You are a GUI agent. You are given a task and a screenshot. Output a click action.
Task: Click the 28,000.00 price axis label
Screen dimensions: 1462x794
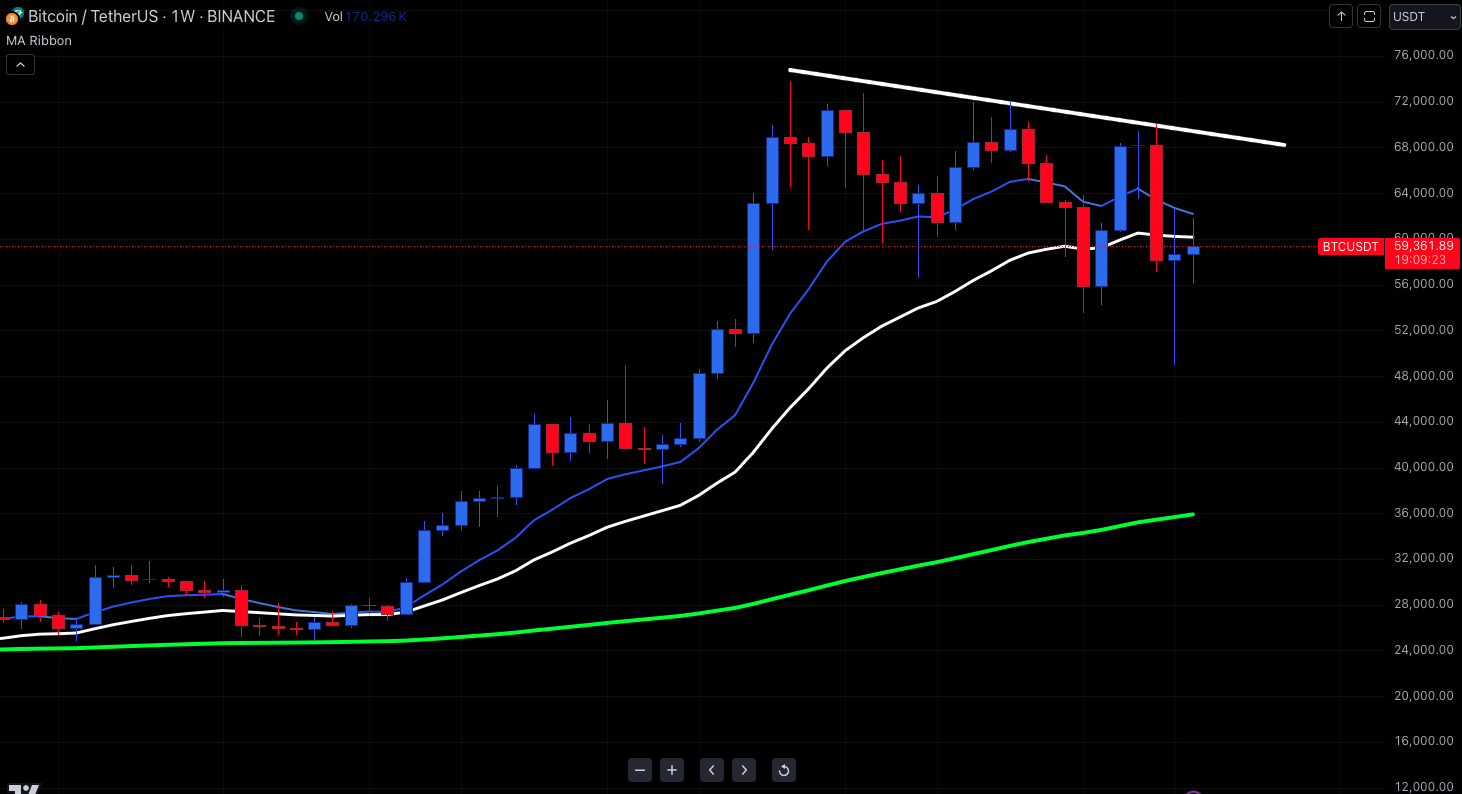click(x=1423, y=604)
